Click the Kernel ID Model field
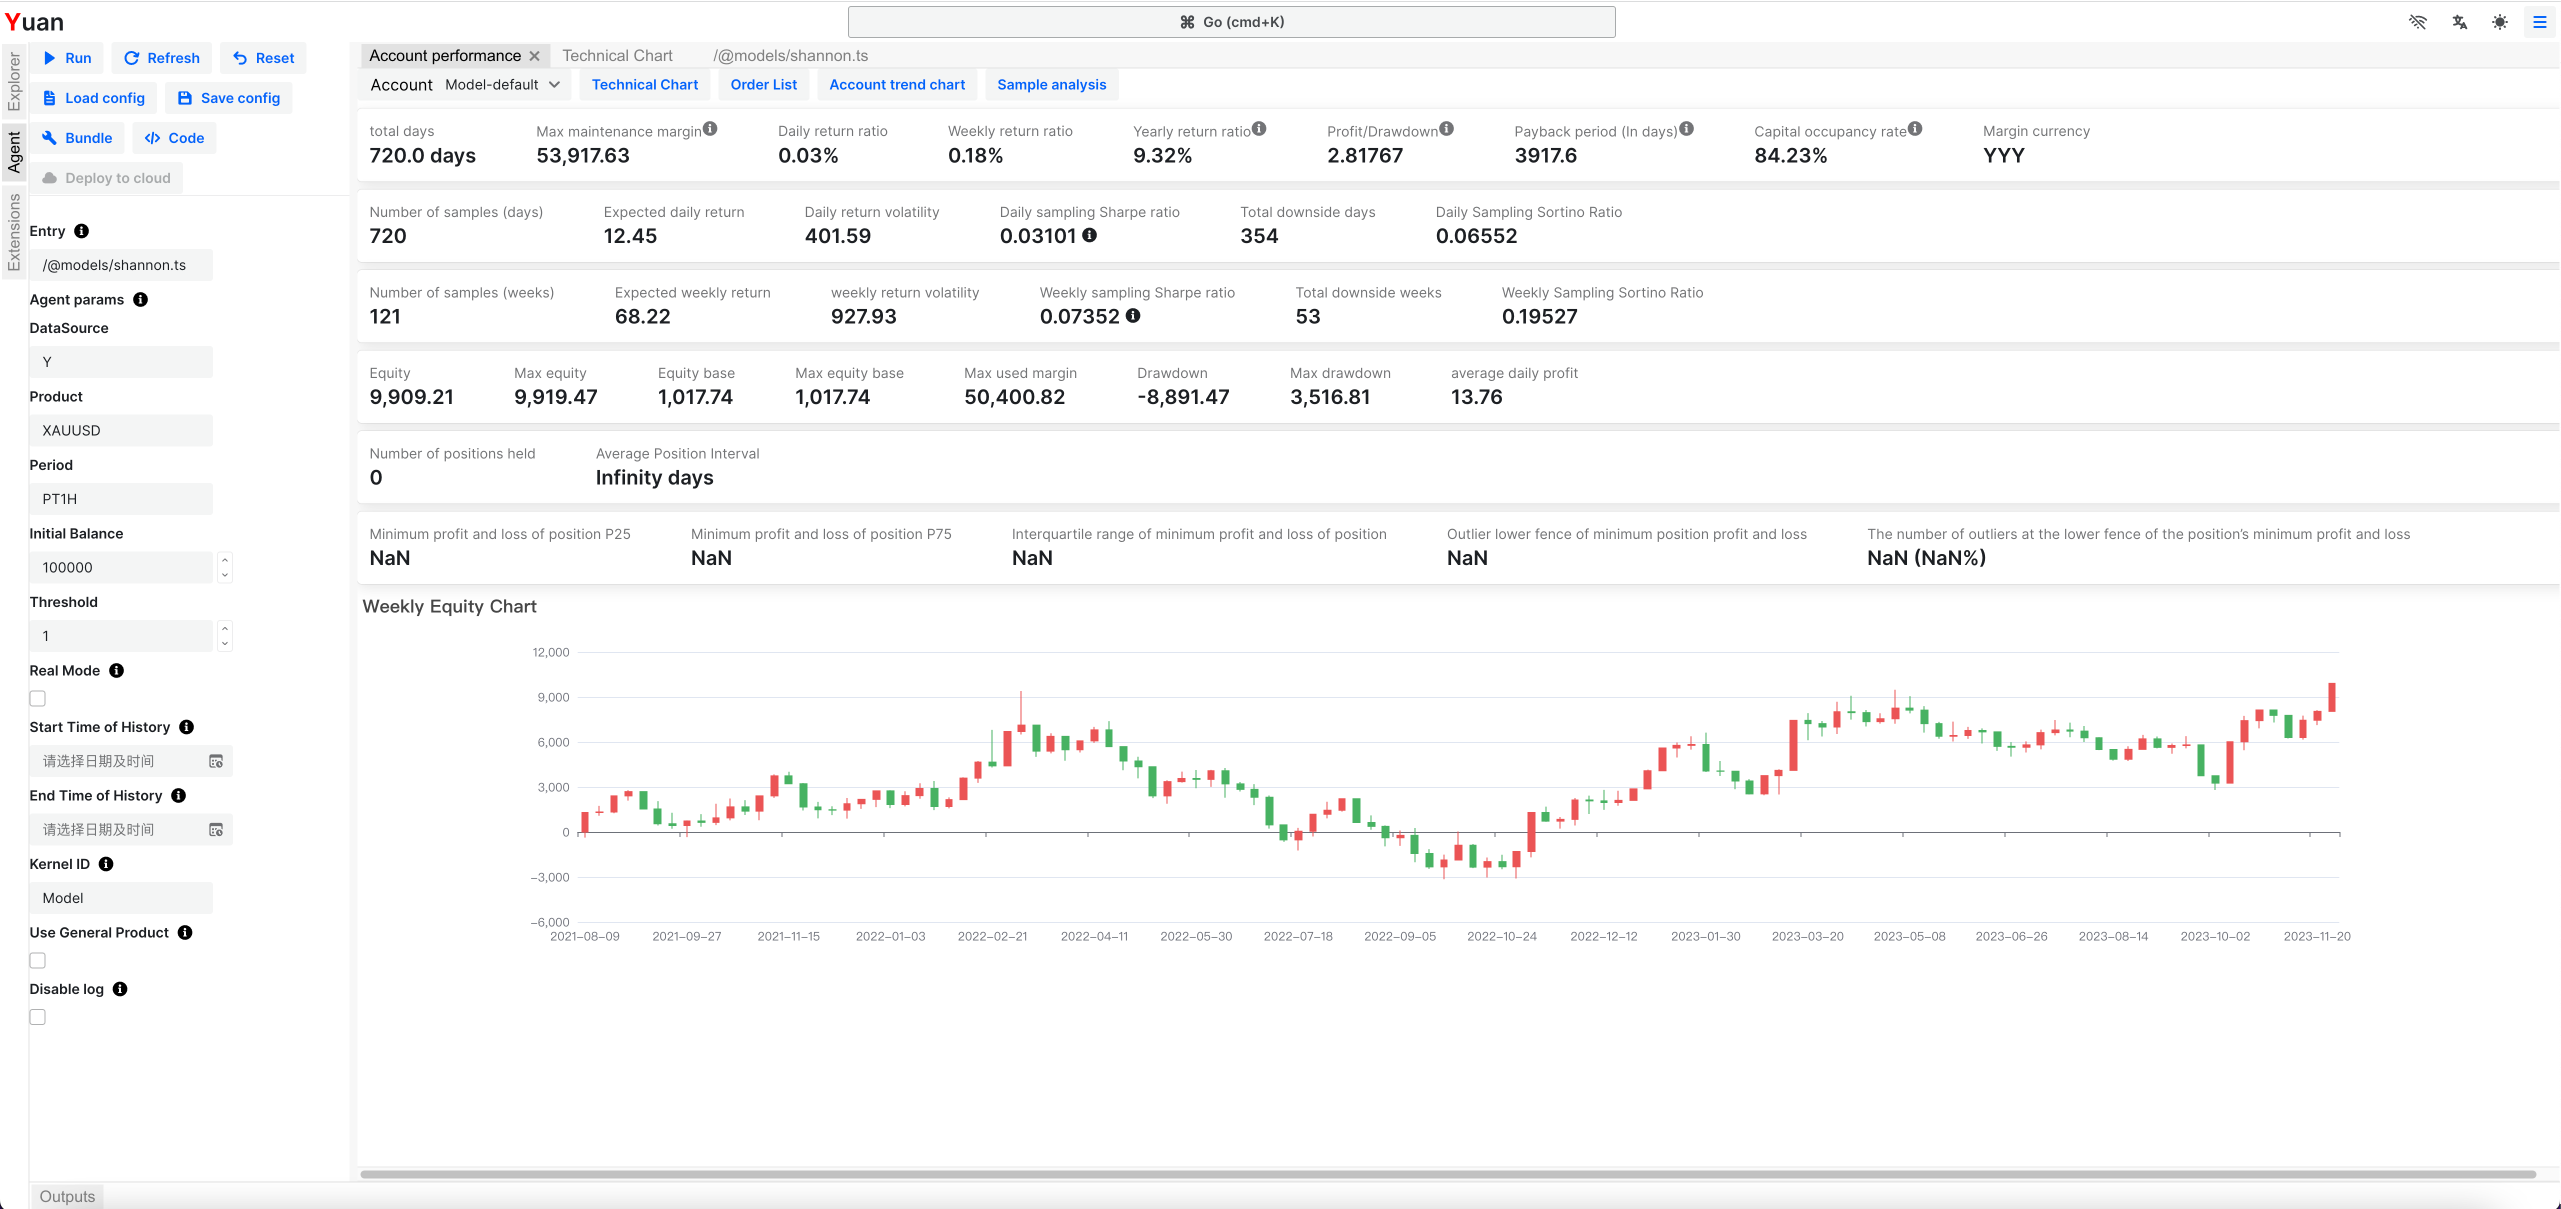The height and width of the screenshot is (1209, 2561). click(x=121, y=898)
